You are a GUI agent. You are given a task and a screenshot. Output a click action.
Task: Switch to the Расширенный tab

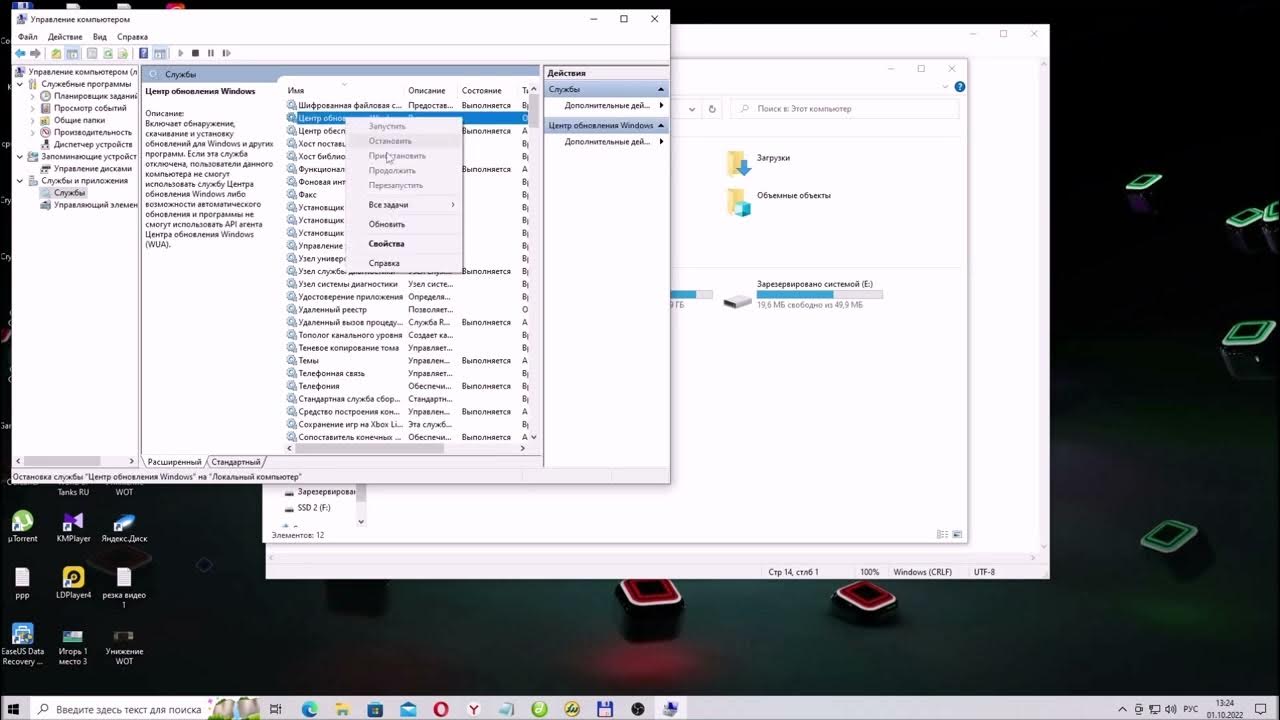174,462
